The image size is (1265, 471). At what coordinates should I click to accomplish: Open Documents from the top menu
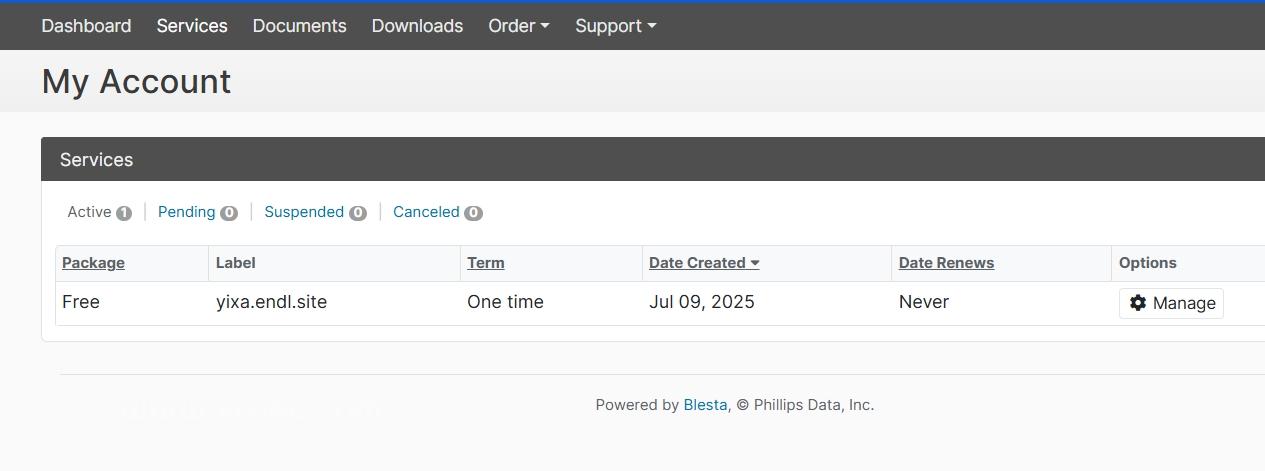pos(299,26)
